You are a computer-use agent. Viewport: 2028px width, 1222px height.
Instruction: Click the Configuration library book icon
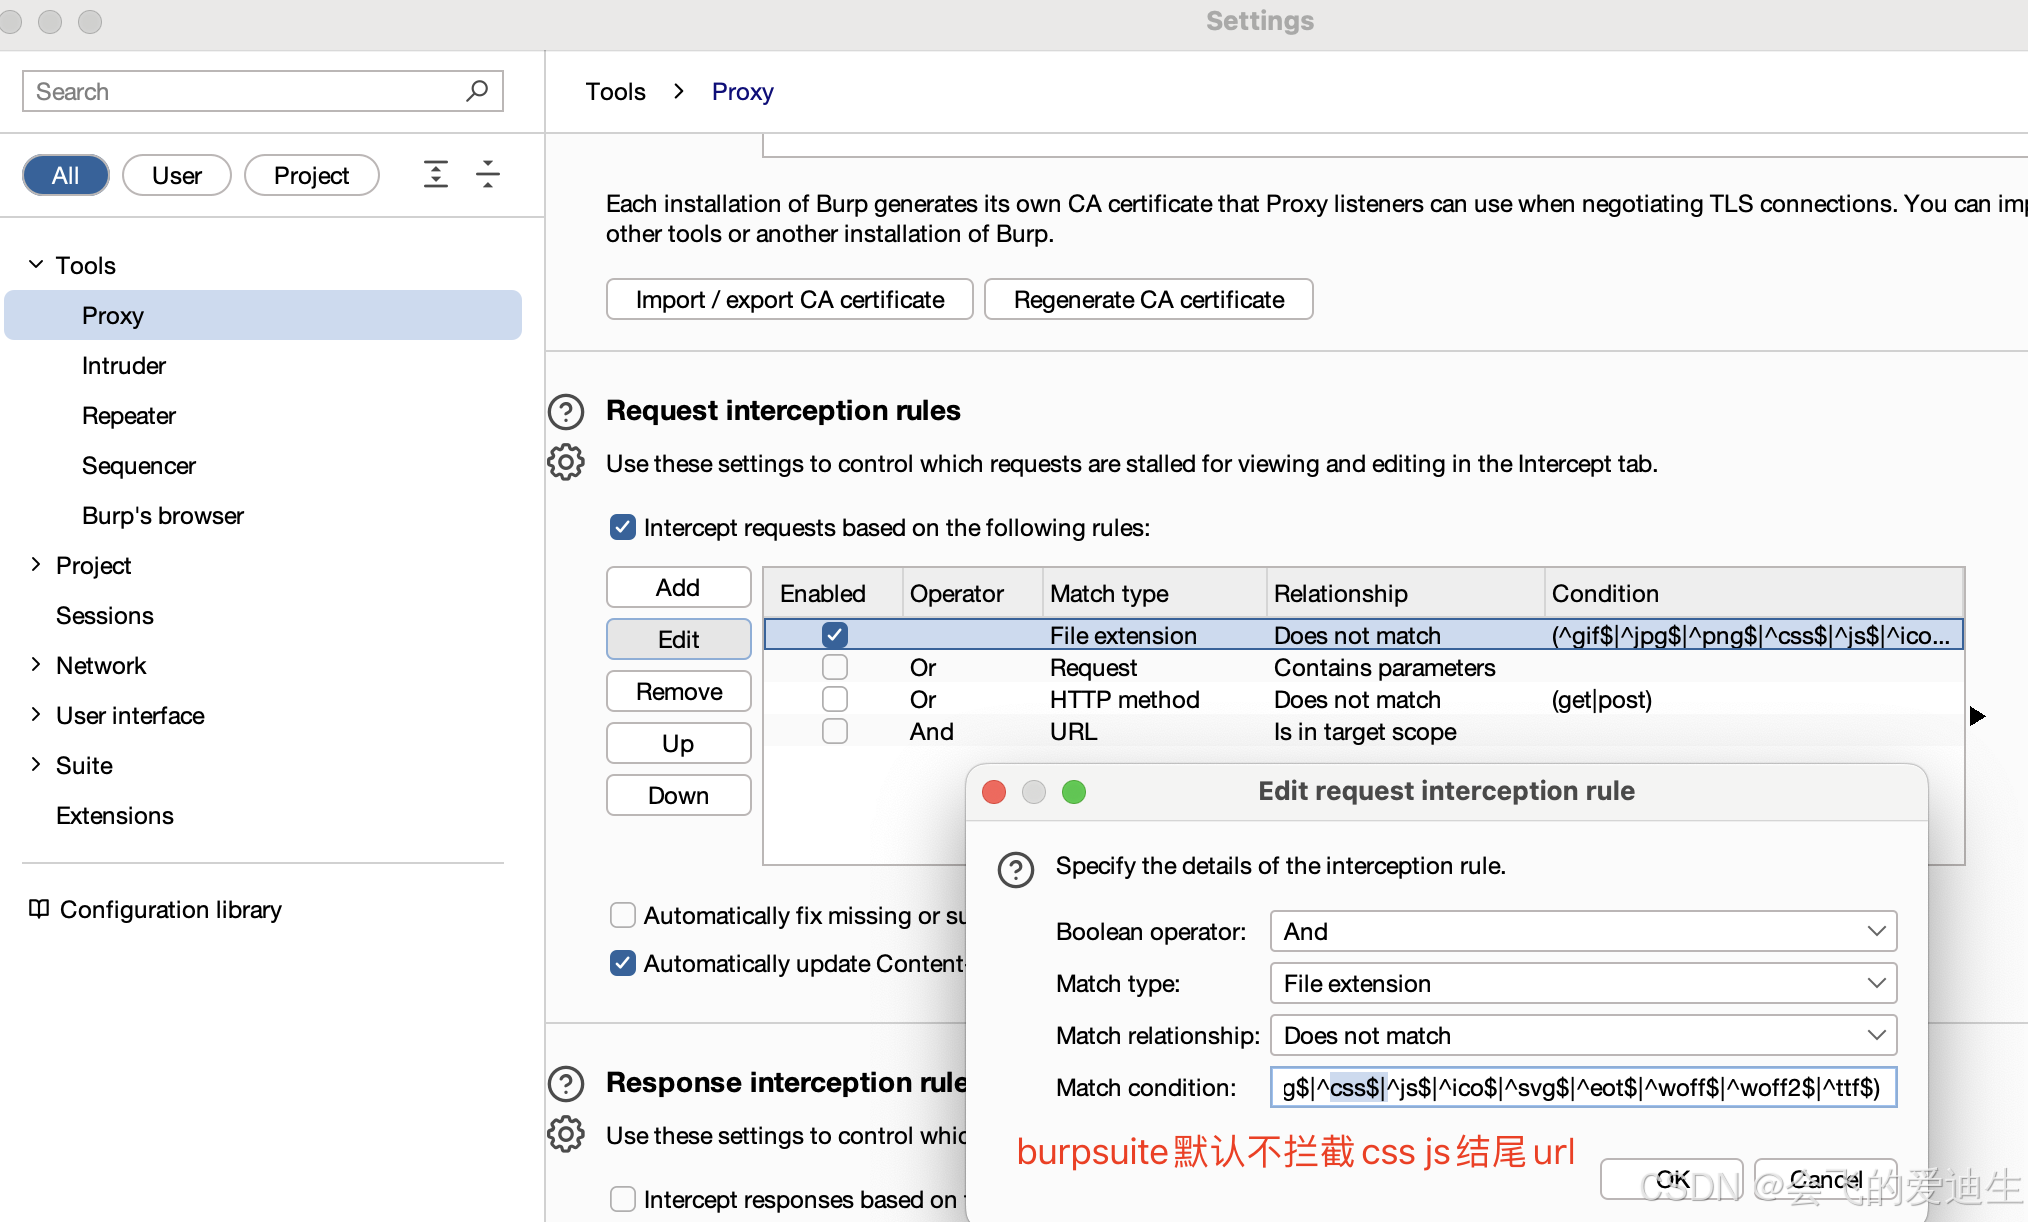pyautogui.click(x=39, y=909)
